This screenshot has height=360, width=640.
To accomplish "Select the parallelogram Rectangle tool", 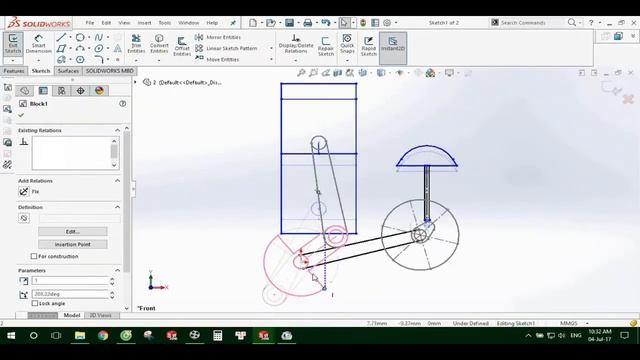I will tap(61, 49).
